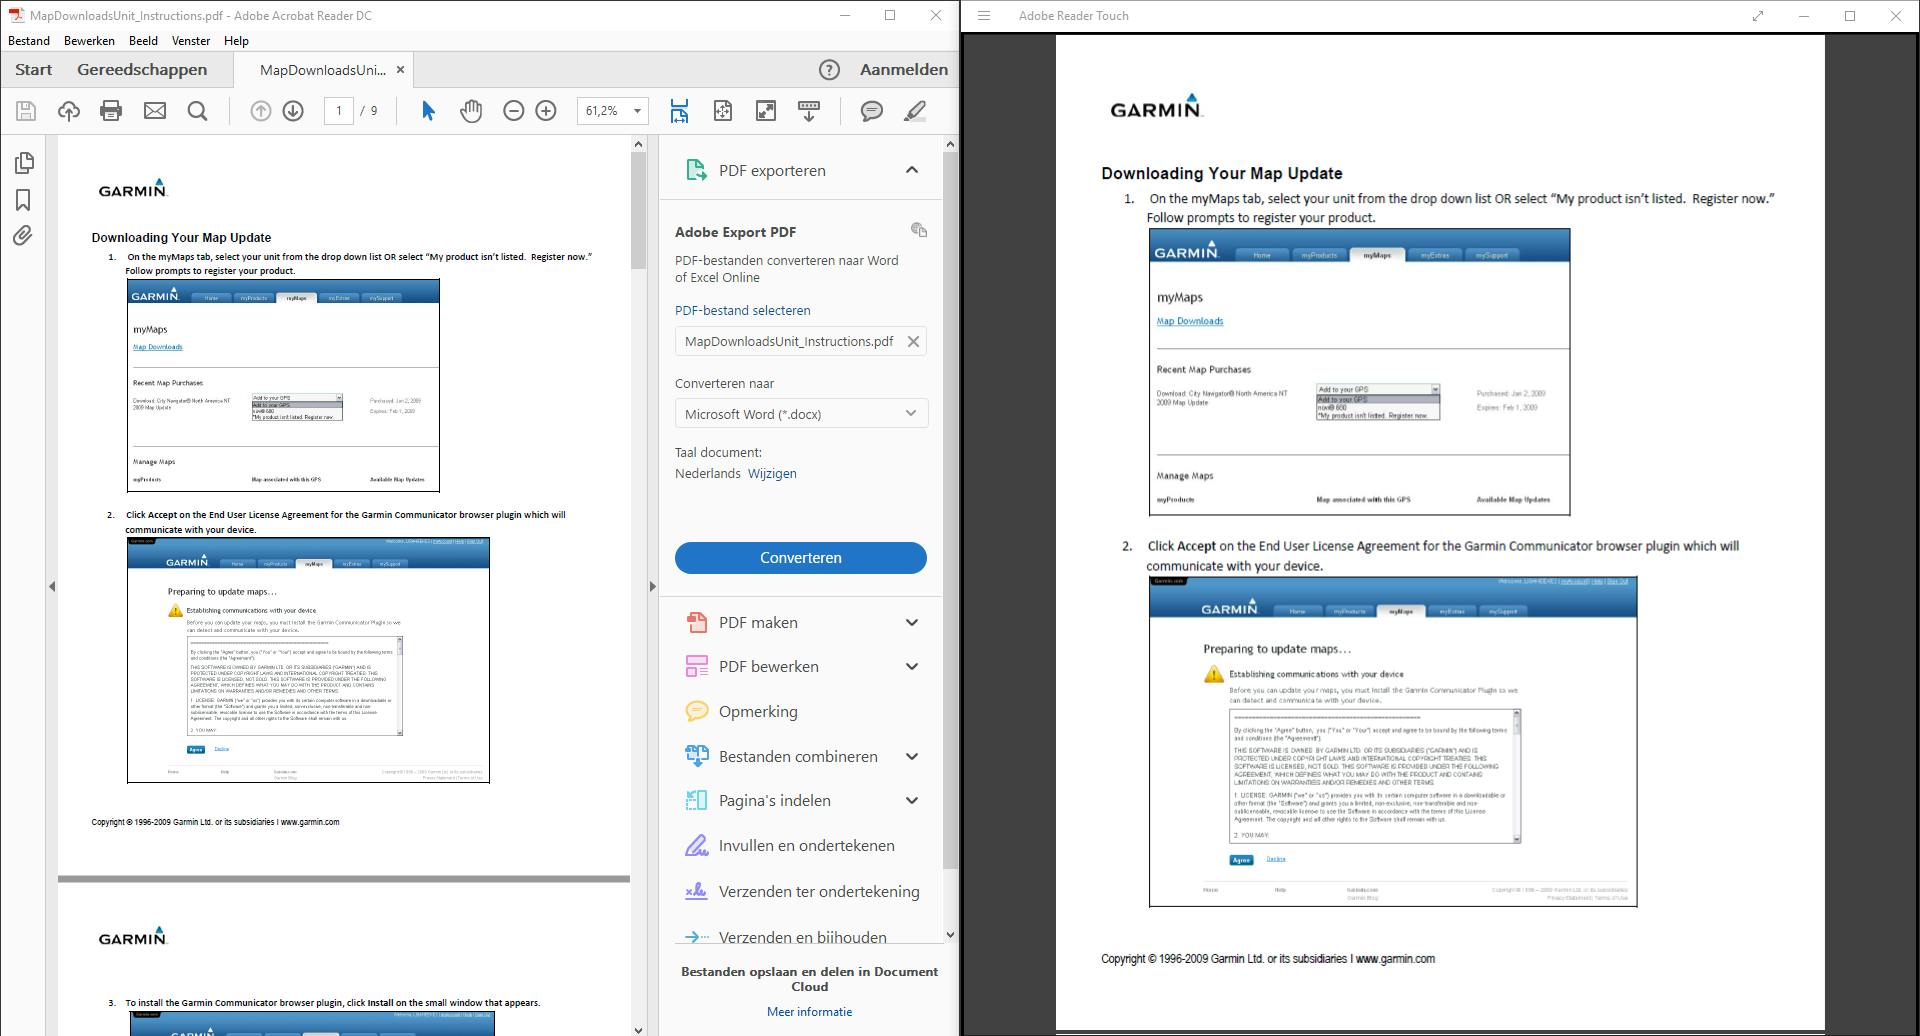The width and height of the screenshot is (1920, 1036).
Task: Click the tools pane scrollbar down arrow
Action: coord(950,936)
